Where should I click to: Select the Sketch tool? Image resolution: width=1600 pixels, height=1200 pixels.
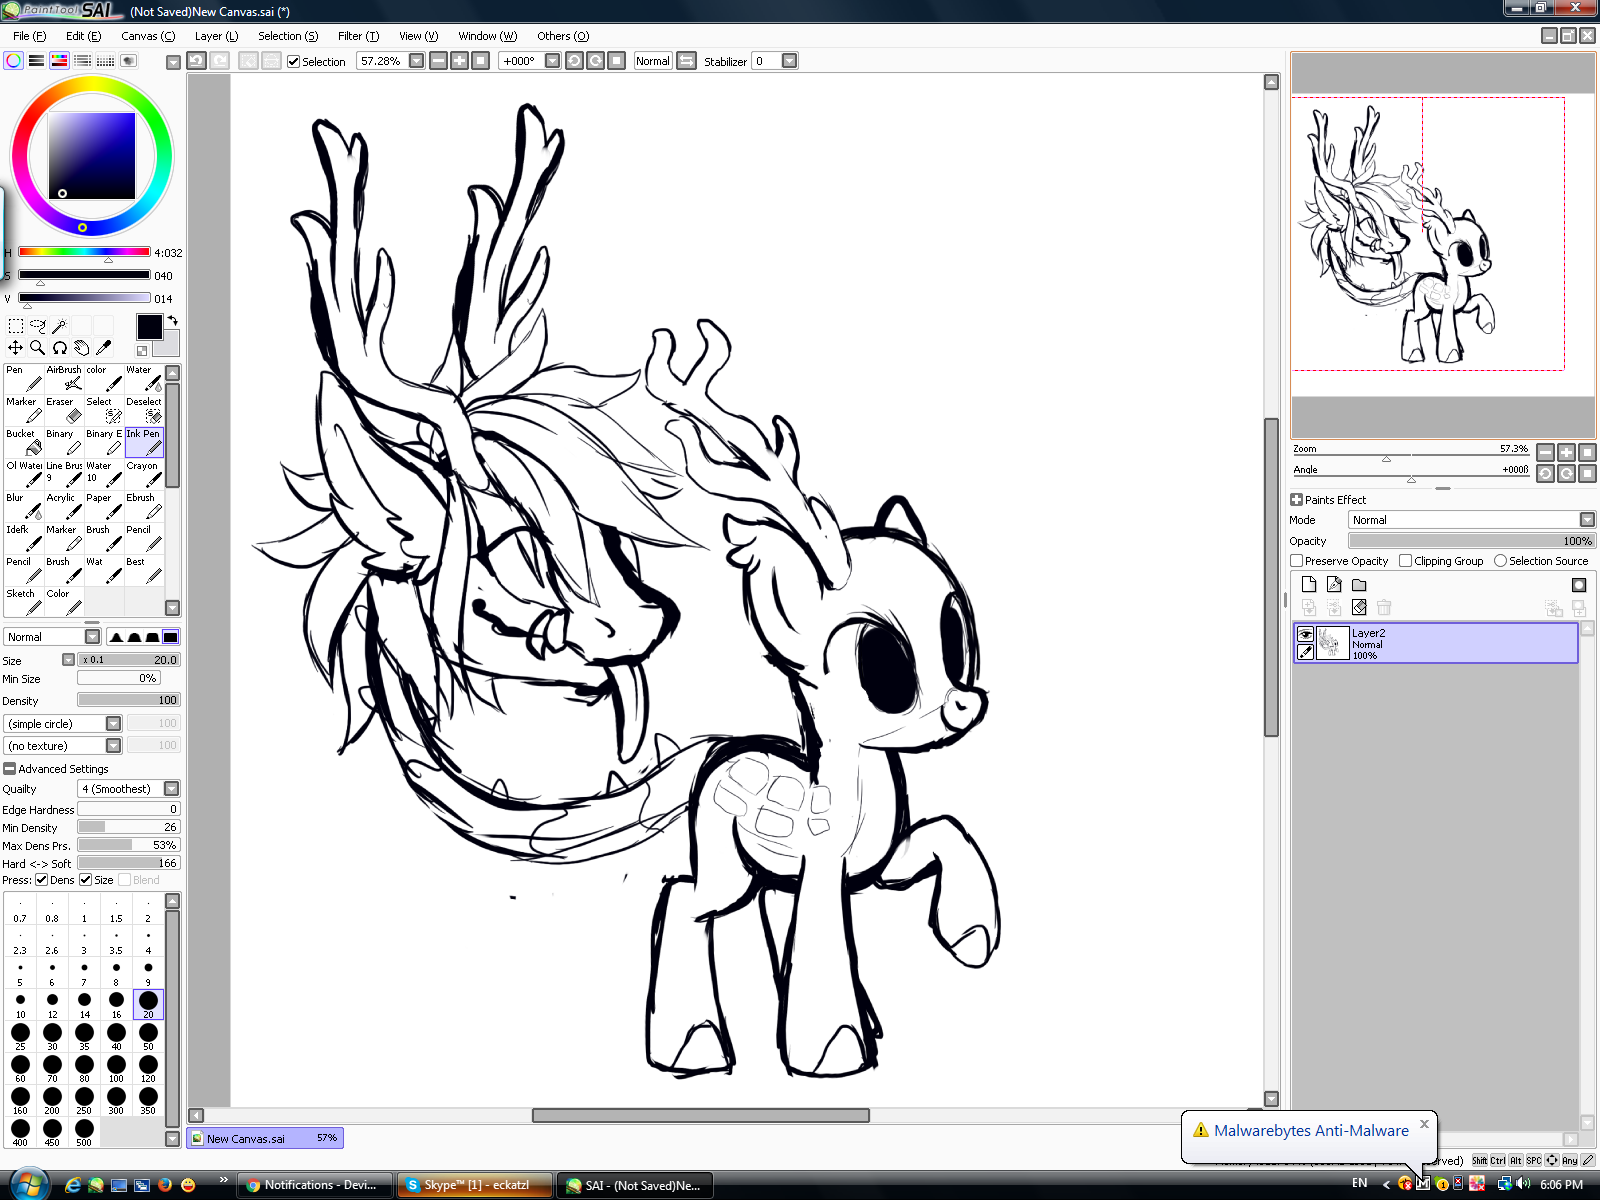coord(24,602)
